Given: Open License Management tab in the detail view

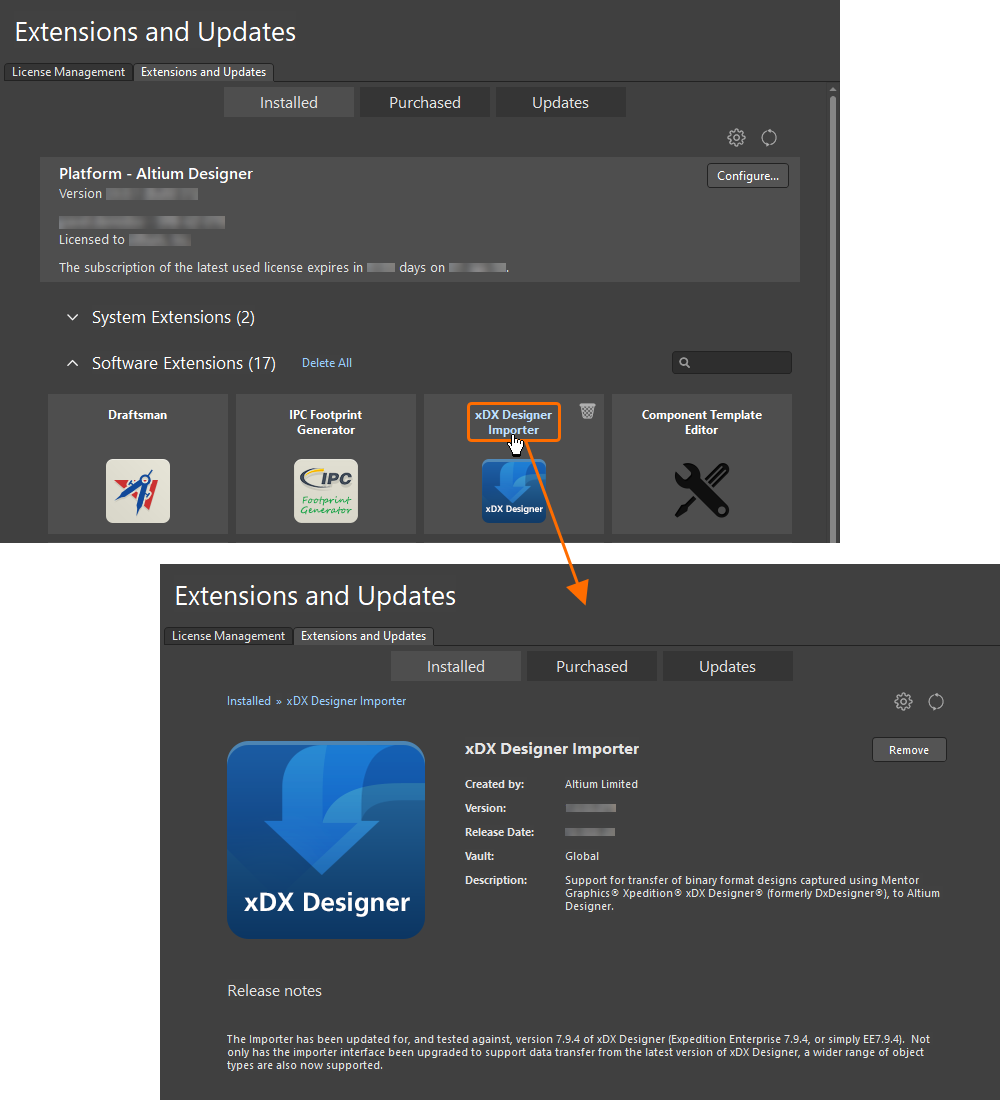Looking at the screenshot, I should coord(228,636).
